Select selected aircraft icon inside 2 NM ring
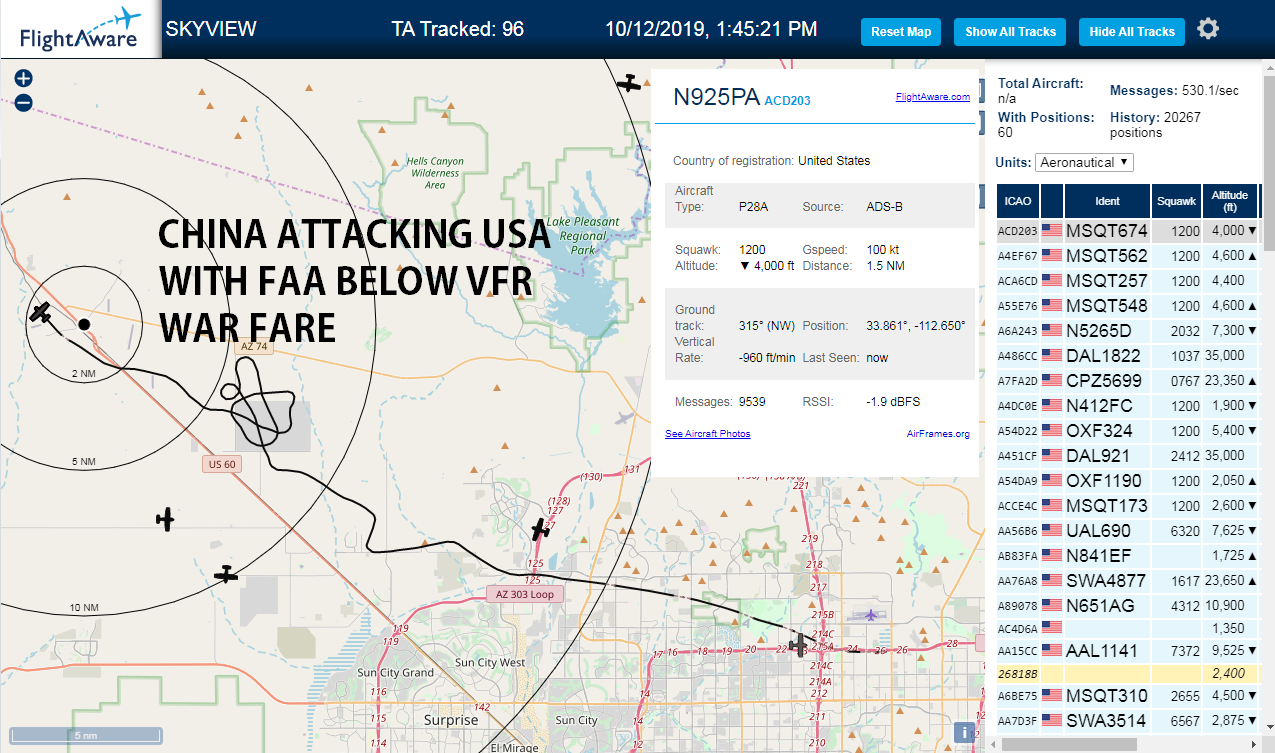The width and height of the screenshot is (1275, 753). tap(41, 313)
